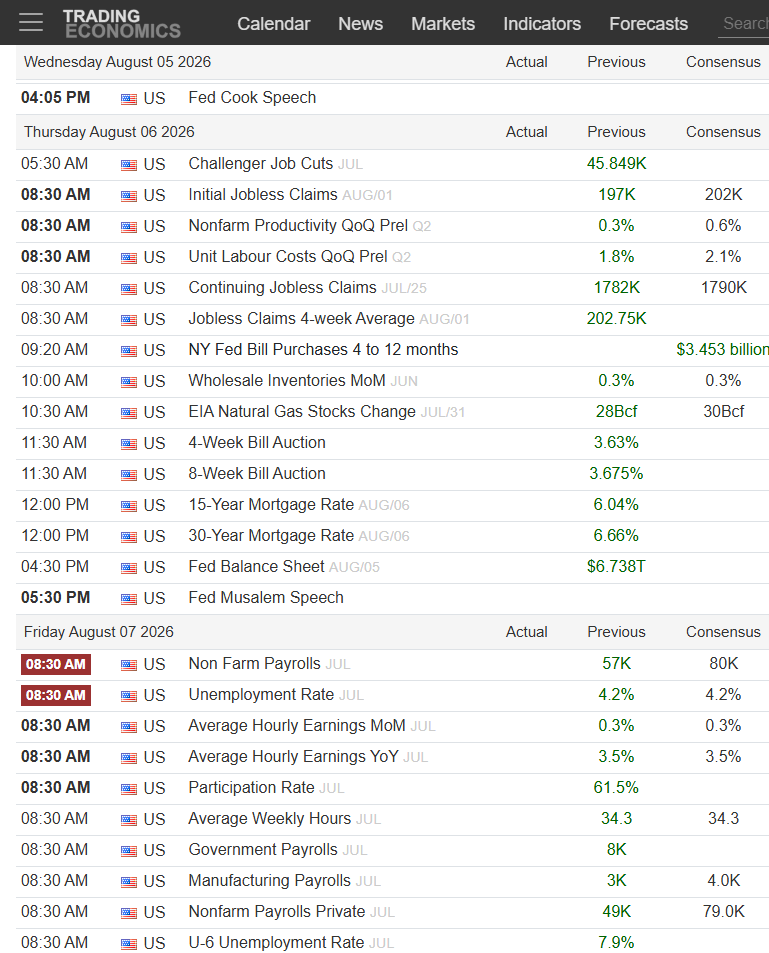Screen dimensions: 769x953
Task: Click Thursday August 06 2026 header
Action: [109, 132]
